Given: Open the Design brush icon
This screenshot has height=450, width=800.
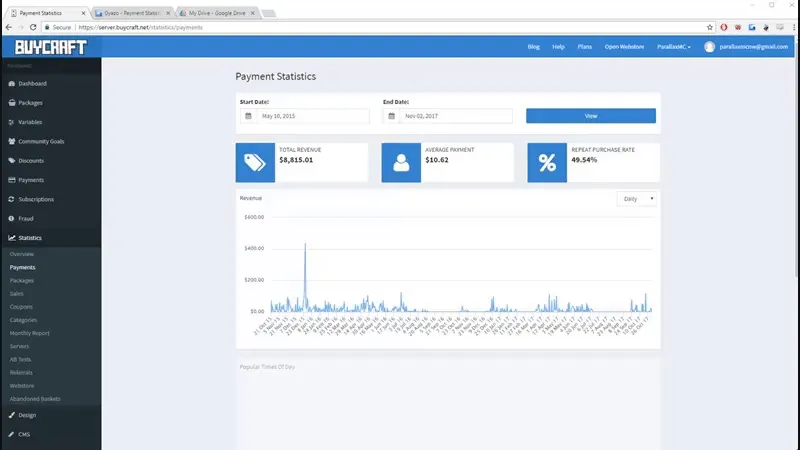Looking at the screenshot, I should [12, 415].
